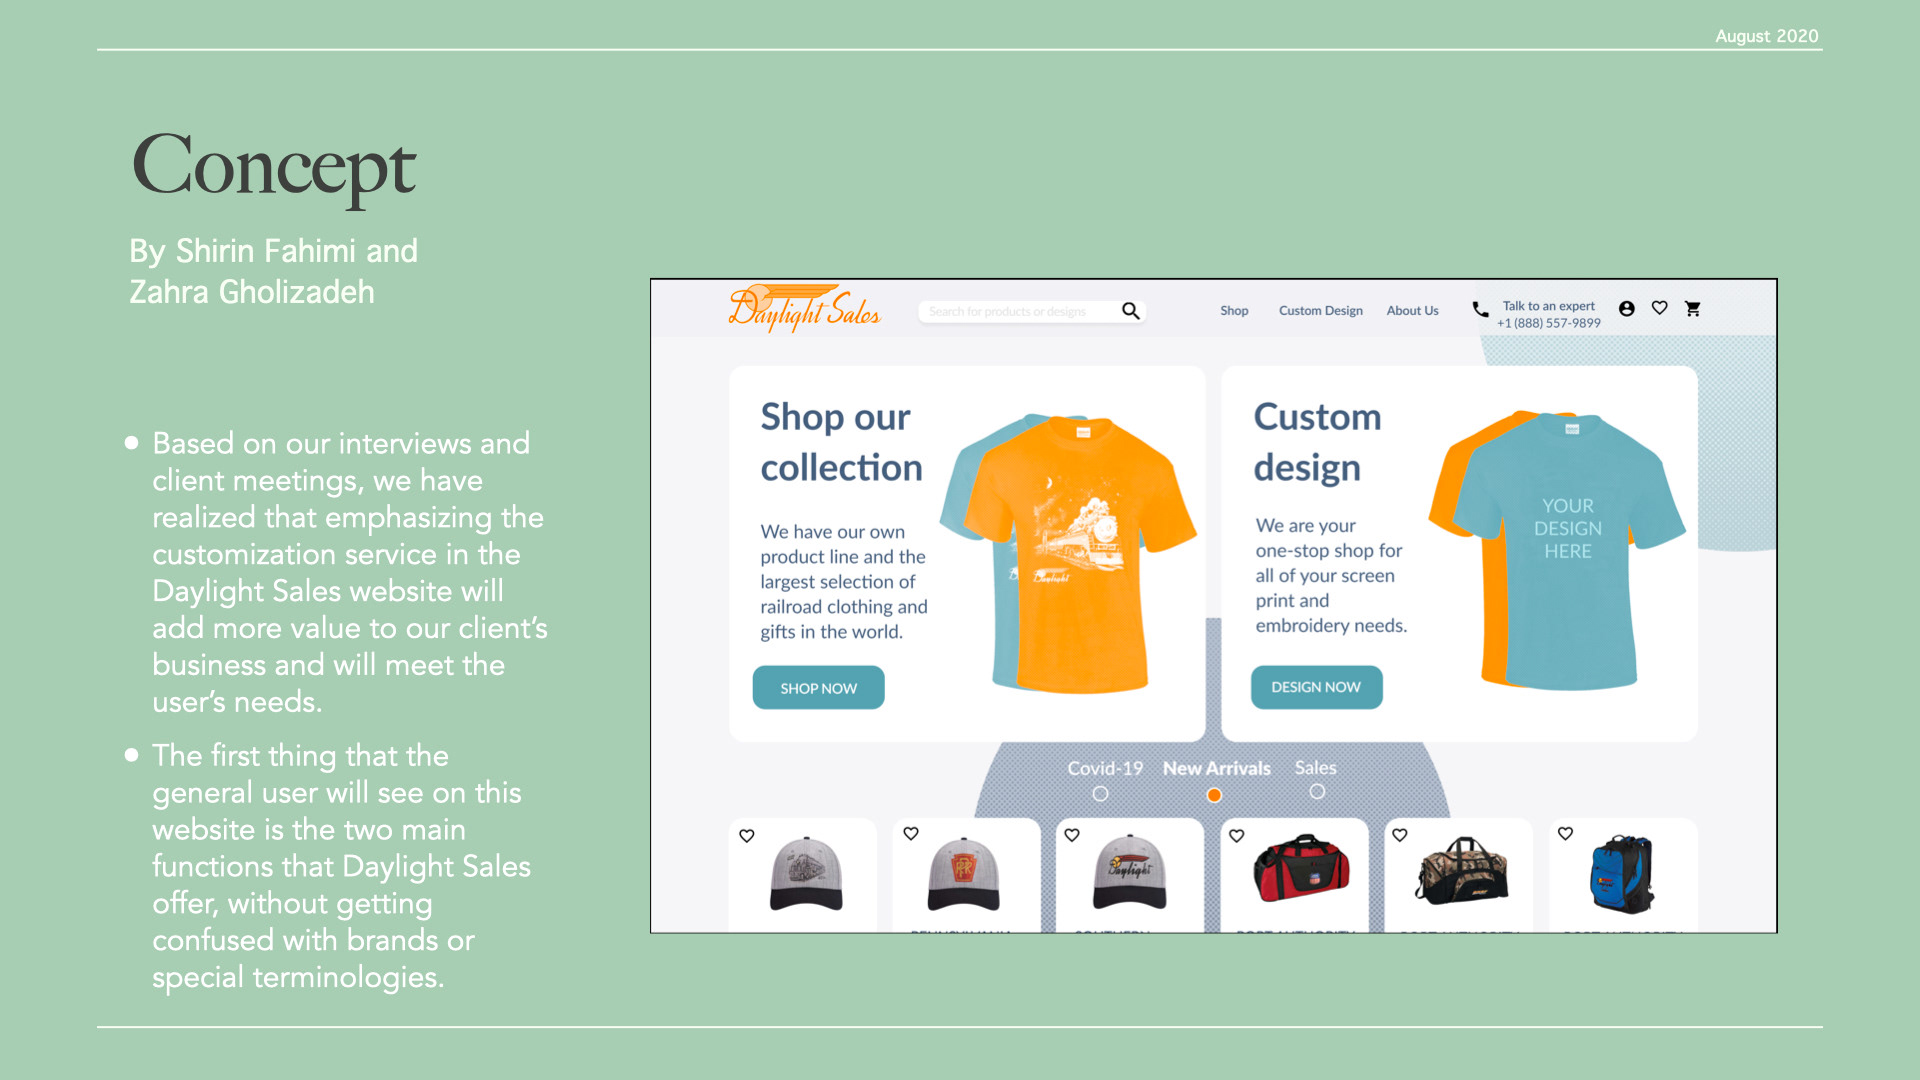
Task: Favorite the blue backpack product
Action: [x=1566, y=833]
